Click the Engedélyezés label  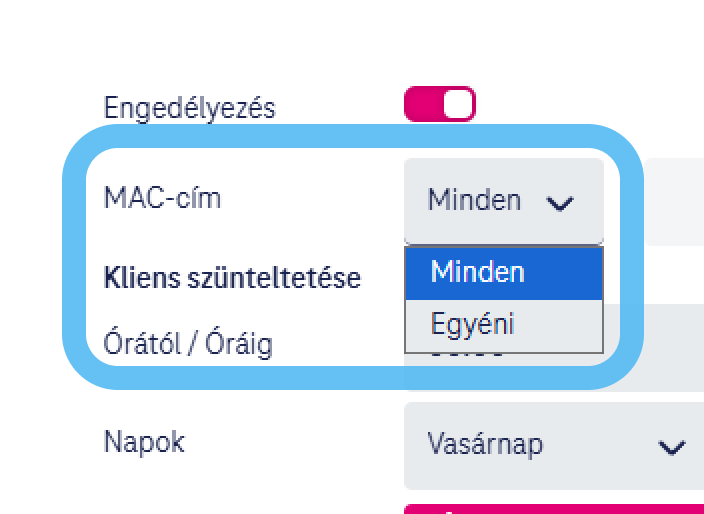tap(189, 107)
